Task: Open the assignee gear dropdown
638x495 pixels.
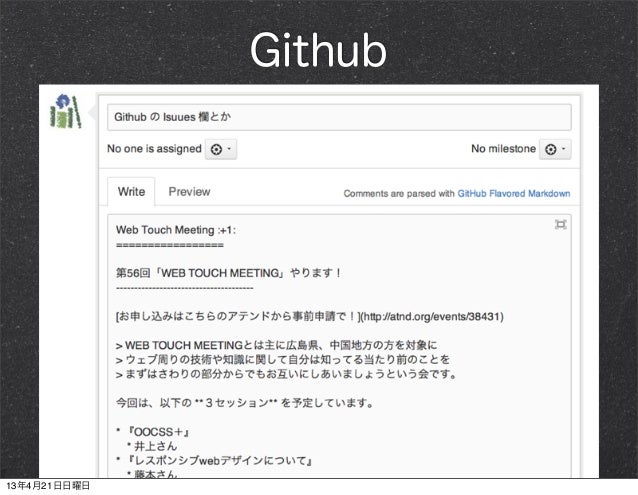Action: pyautogui.click(x=221, y=149)
